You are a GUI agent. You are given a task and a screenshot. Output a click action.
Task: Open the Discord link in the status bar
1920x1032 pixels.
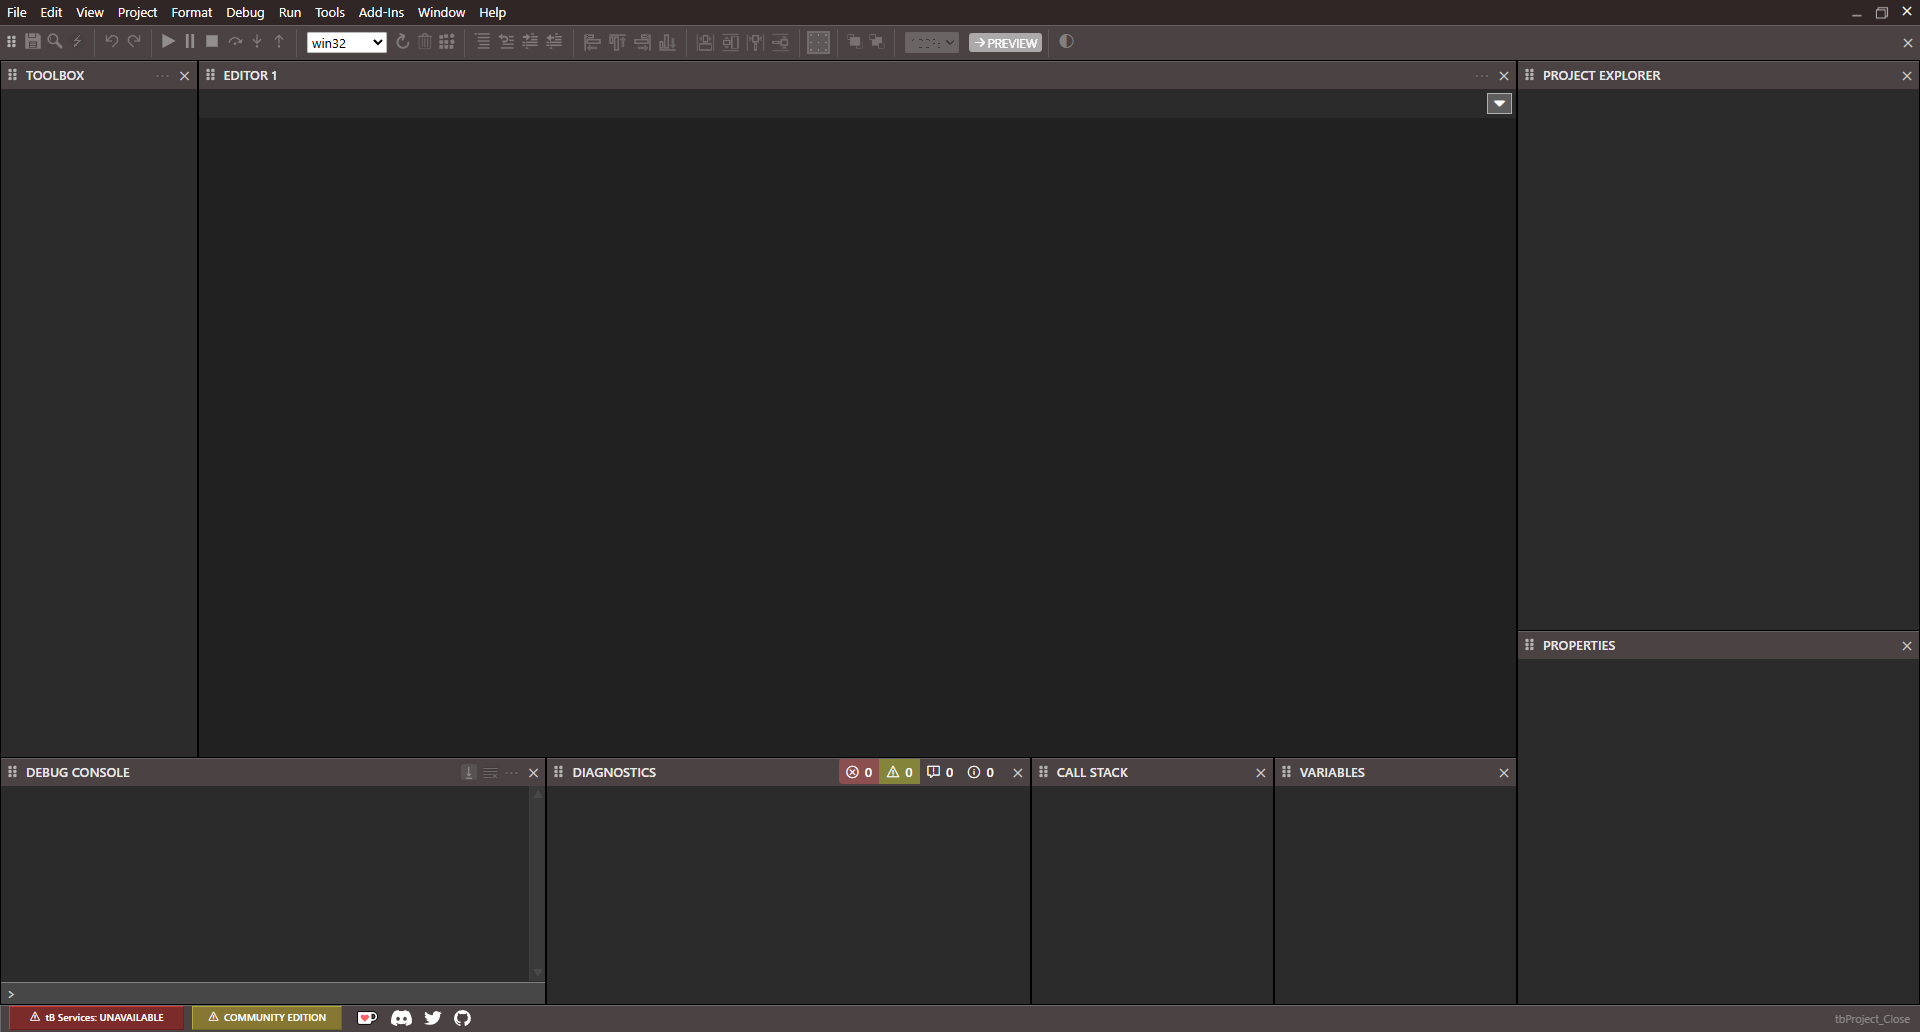400,1017
